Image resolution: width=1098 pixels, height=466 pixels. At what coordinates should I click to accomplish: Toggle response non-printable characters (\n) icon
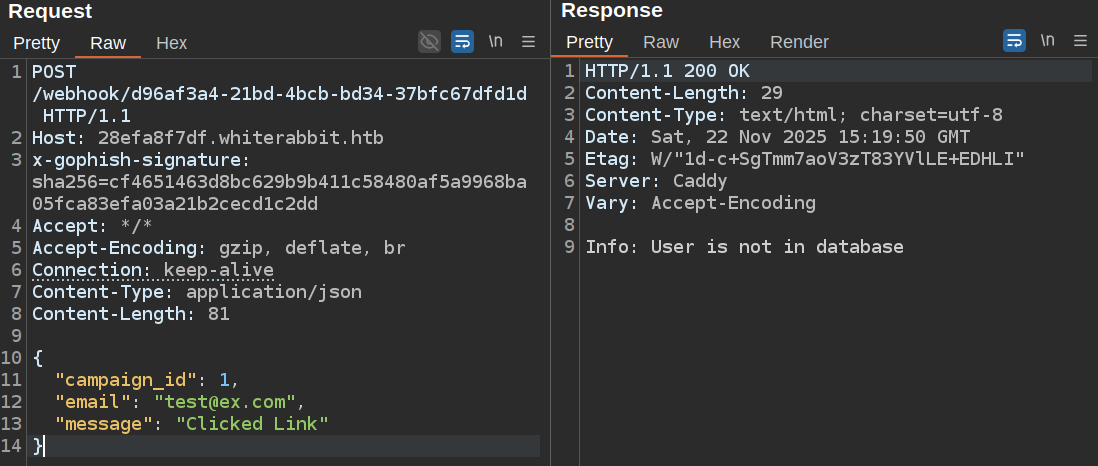(1047, 40)
